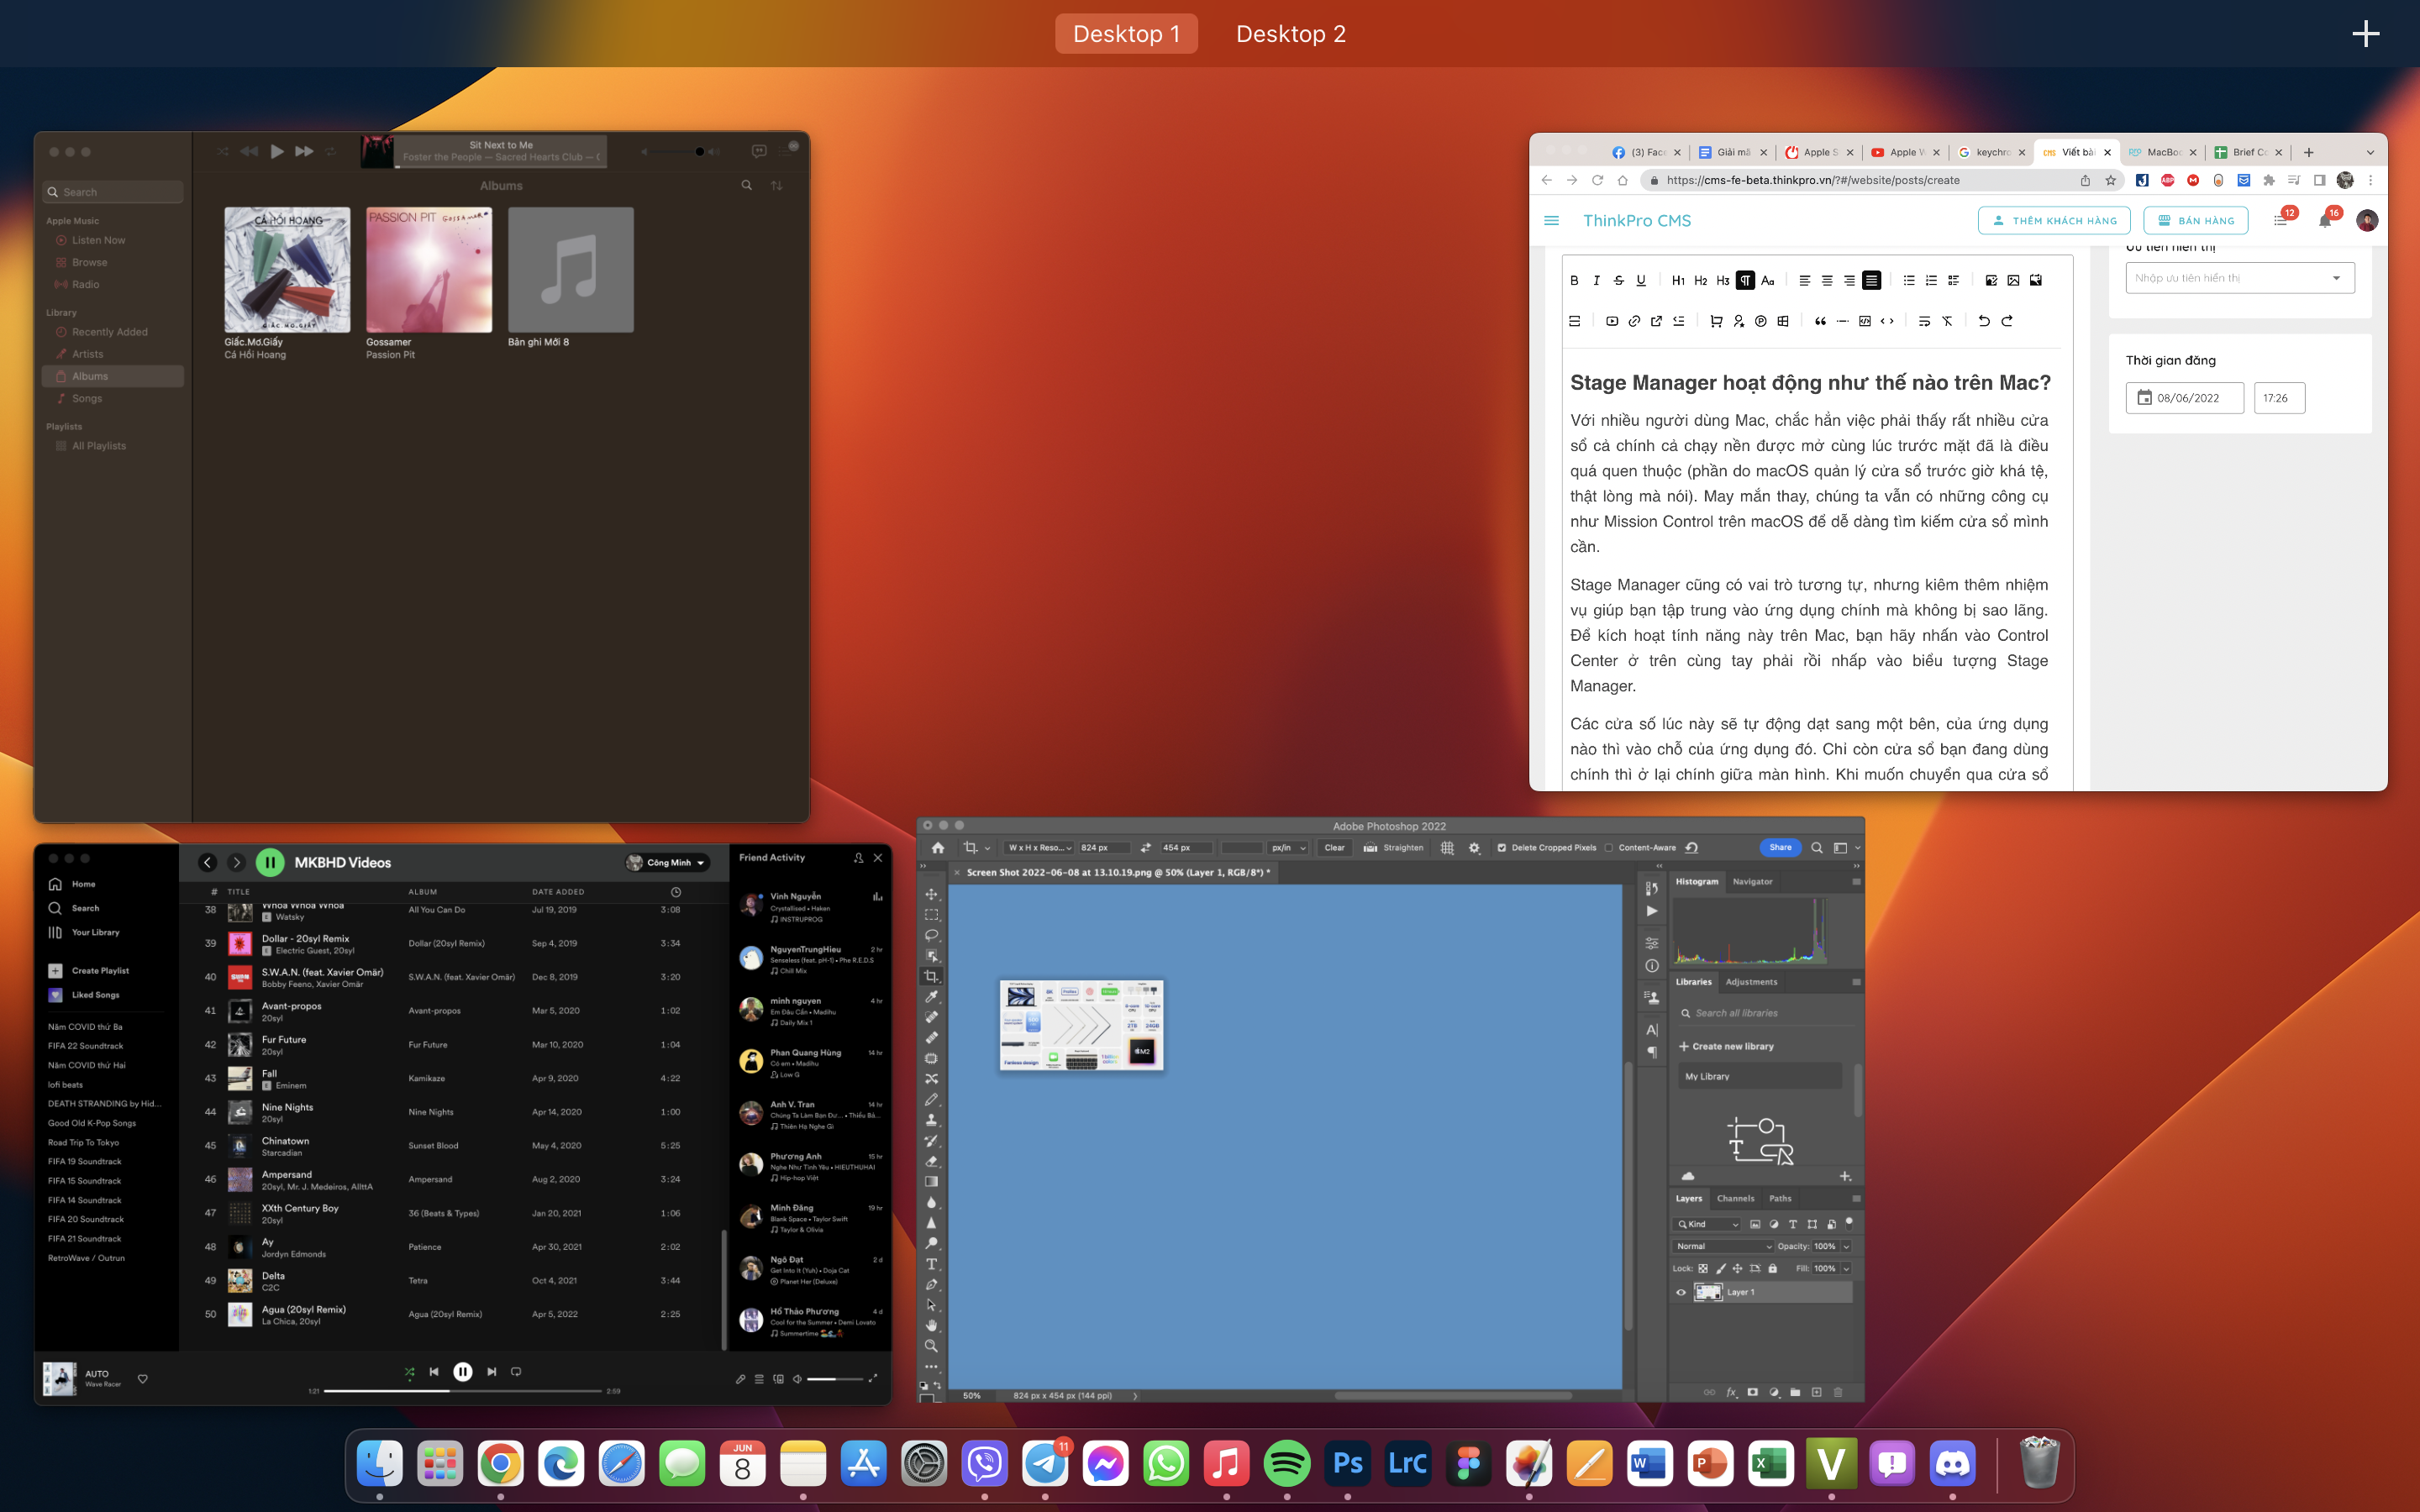Open Desktop 2 virtual desktop
The width and height of the screenshot is (2420, 1512).
(x=1292, y=33)
